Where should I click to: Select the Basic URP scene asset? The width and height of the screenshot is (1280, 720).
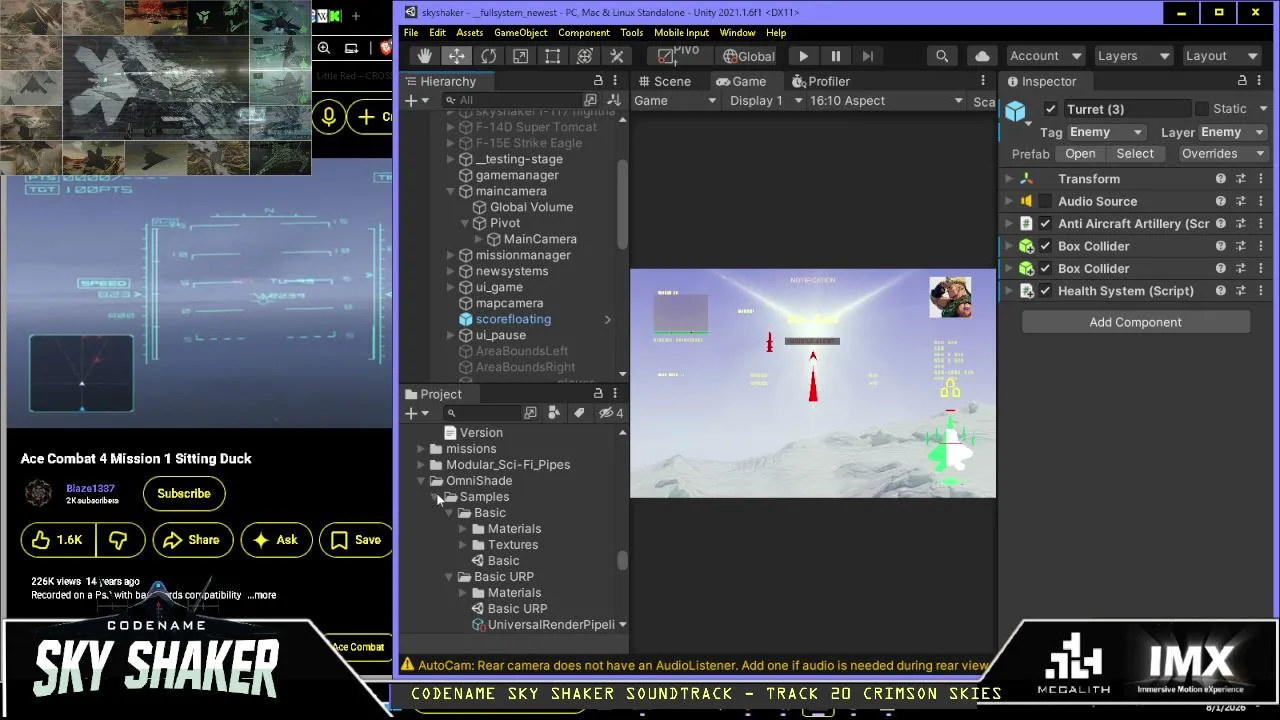pos(517,609)
